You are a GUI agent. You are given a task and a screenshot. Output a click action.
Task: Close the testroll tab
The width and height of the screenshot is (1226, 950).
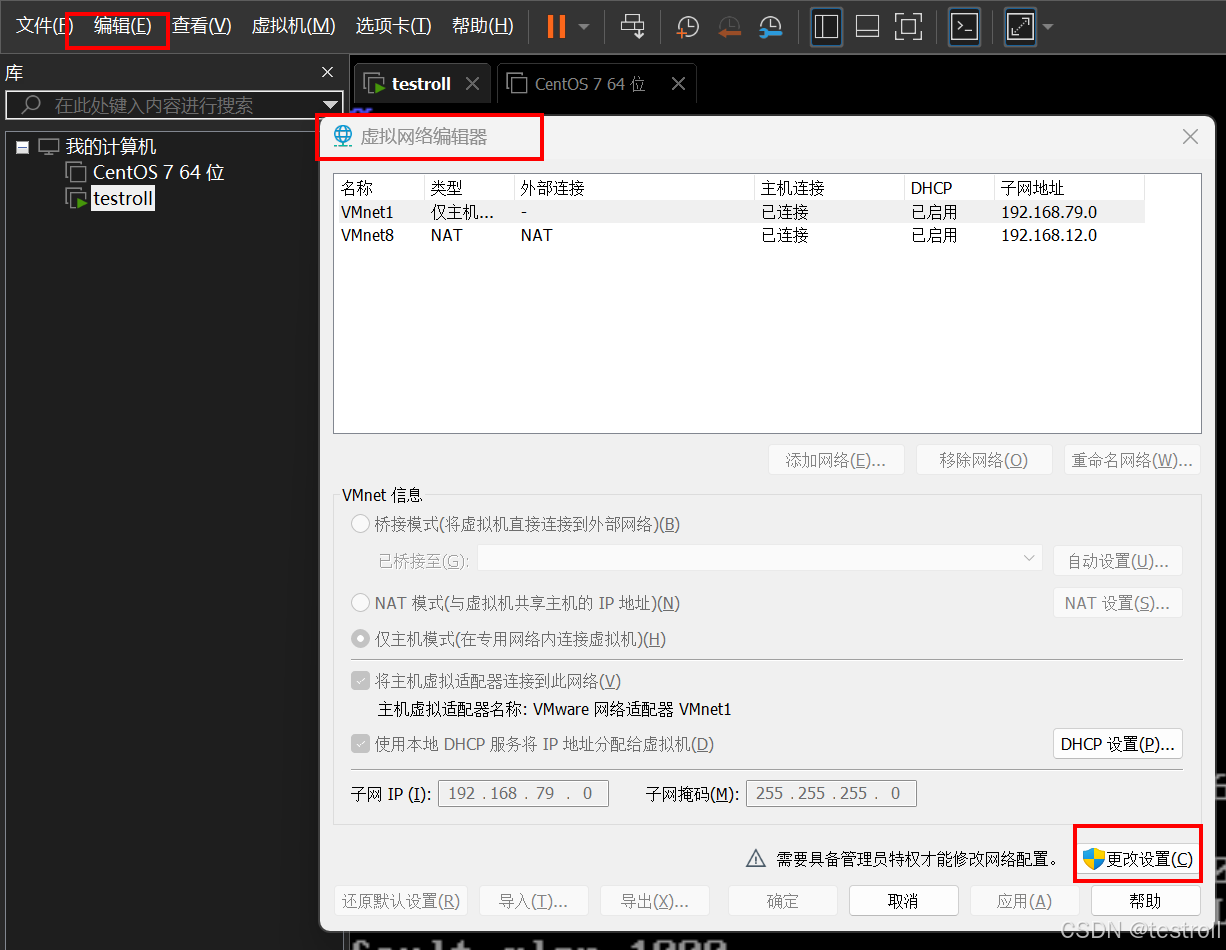[474, 84]
